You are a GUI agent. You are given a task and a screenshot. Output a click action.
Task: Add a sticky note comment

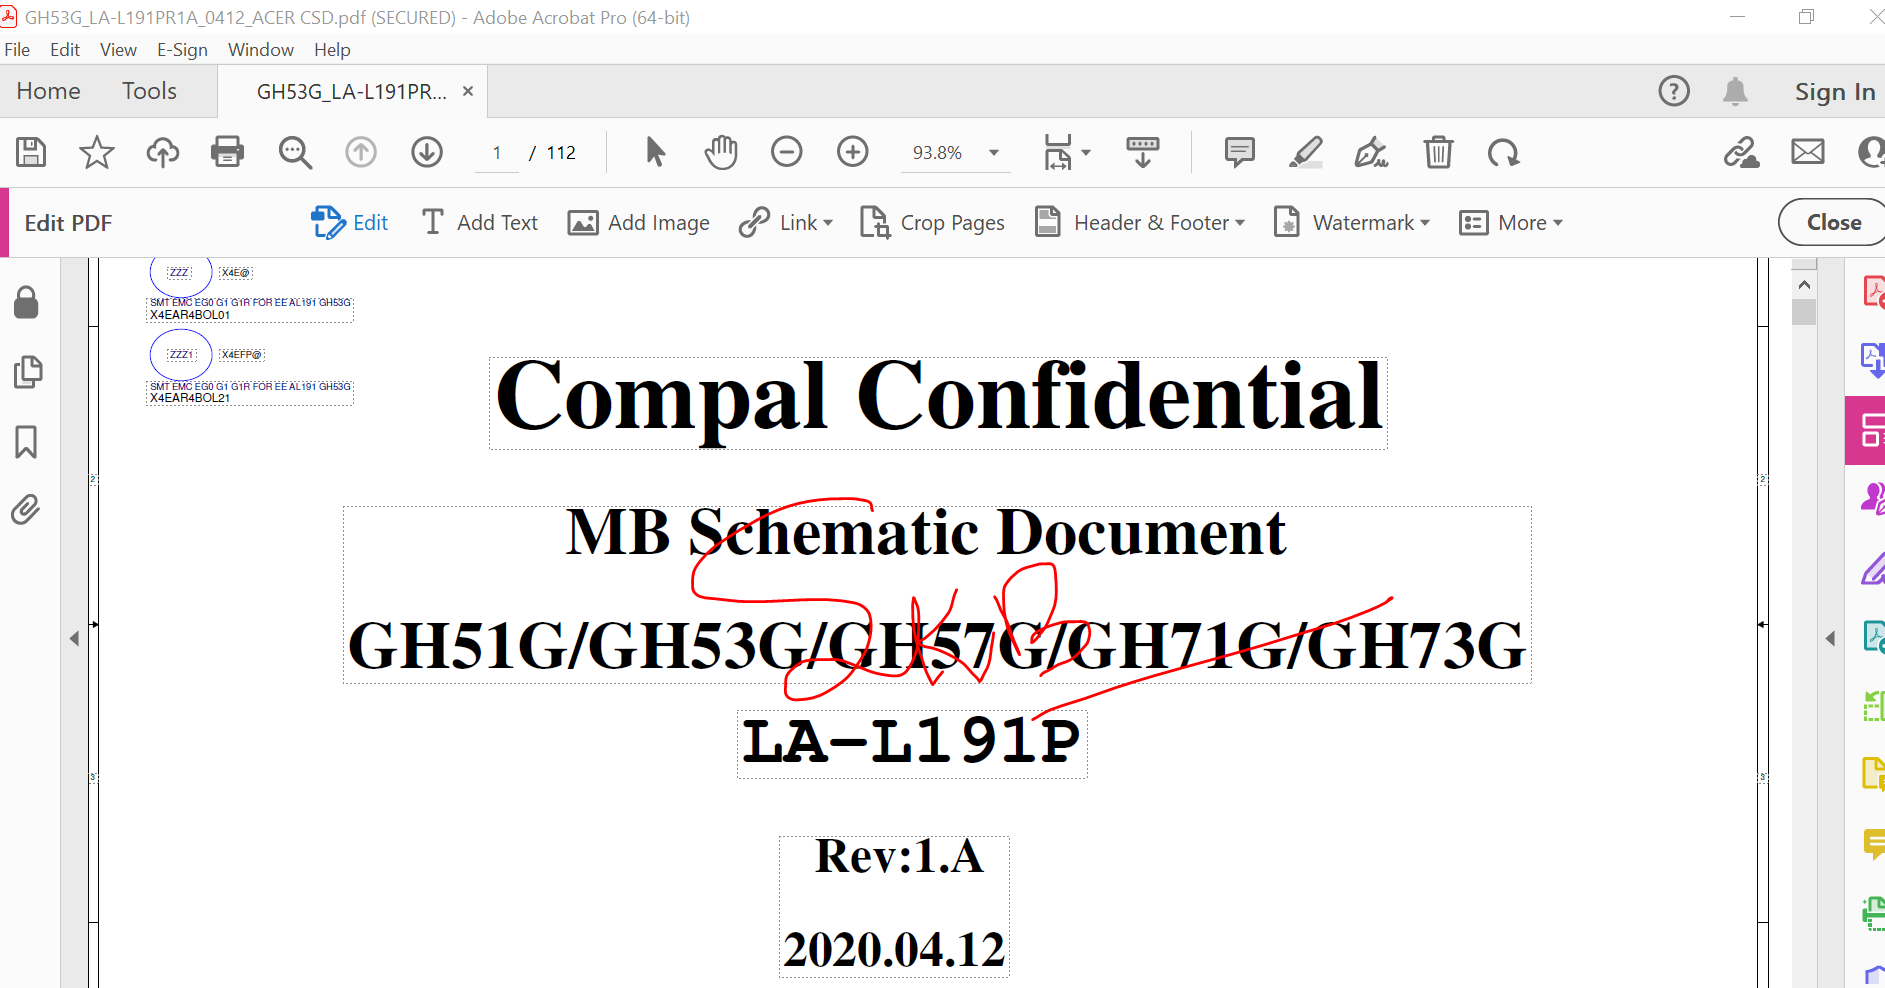pos(1240,152)
